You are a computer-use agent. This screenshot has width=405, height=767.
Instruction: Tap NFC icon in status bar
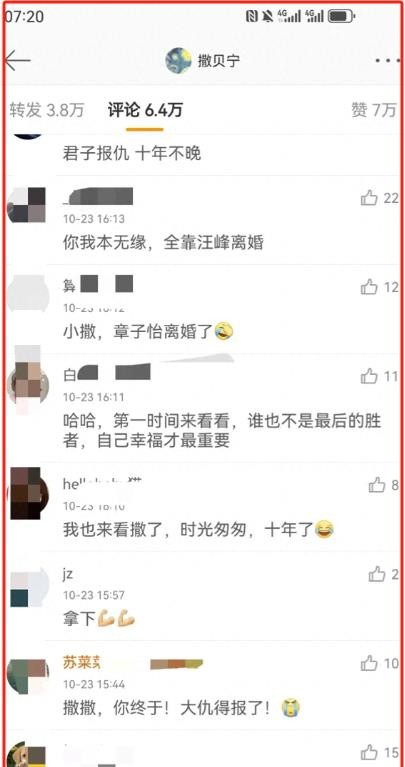[x=252, y=17]
